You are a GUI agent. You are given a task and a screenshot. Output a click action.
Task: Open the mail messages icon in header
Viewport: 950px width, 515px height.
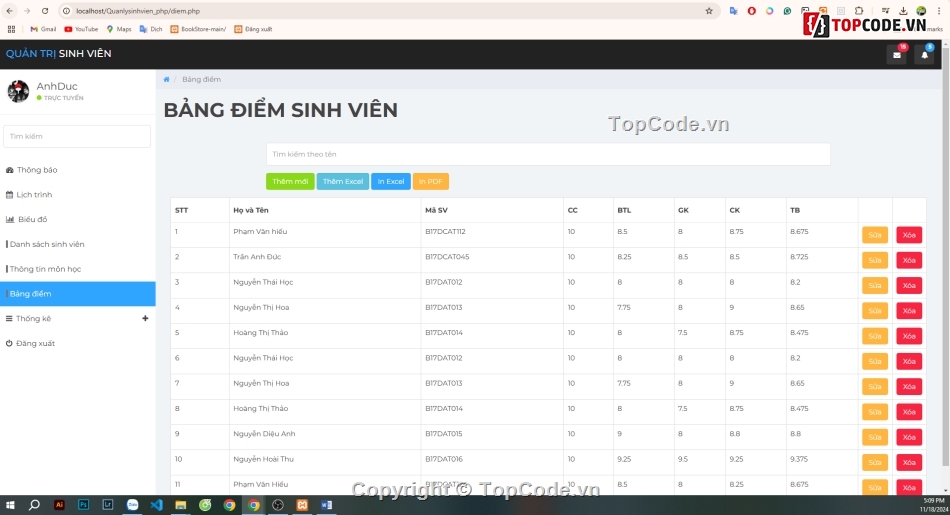click(x=897, y=55)
